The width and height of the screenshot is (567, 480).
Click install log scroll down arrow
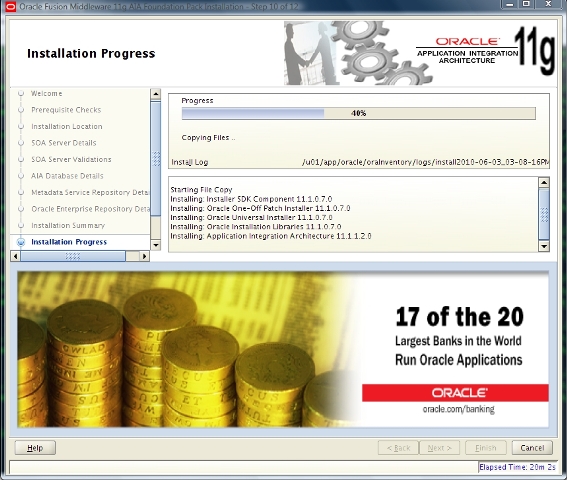pos(544,246)
